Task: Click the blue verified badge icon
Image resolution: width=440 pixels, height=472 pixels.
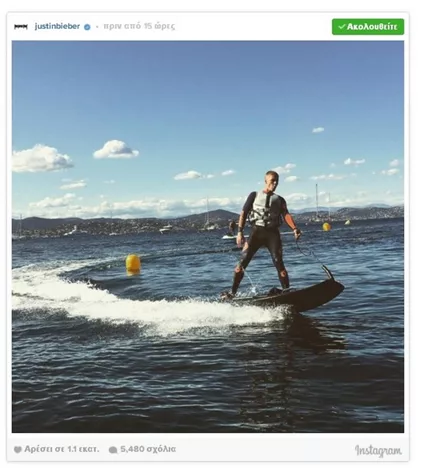Action: 87,27
